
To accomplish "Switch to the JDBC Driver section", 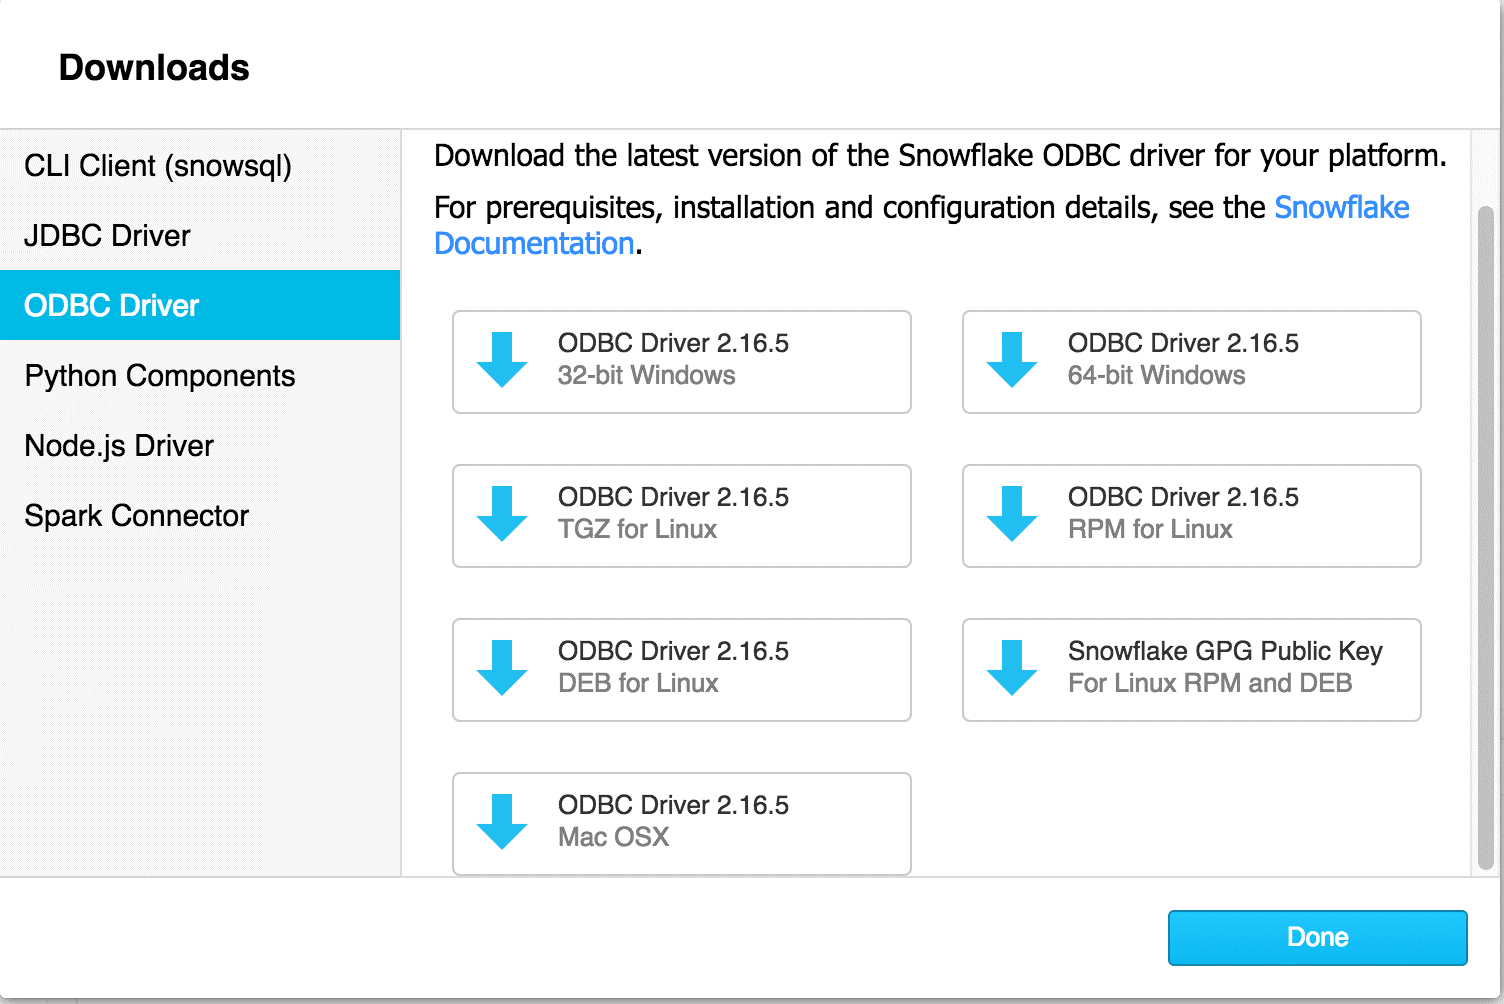I will point(107,236).
